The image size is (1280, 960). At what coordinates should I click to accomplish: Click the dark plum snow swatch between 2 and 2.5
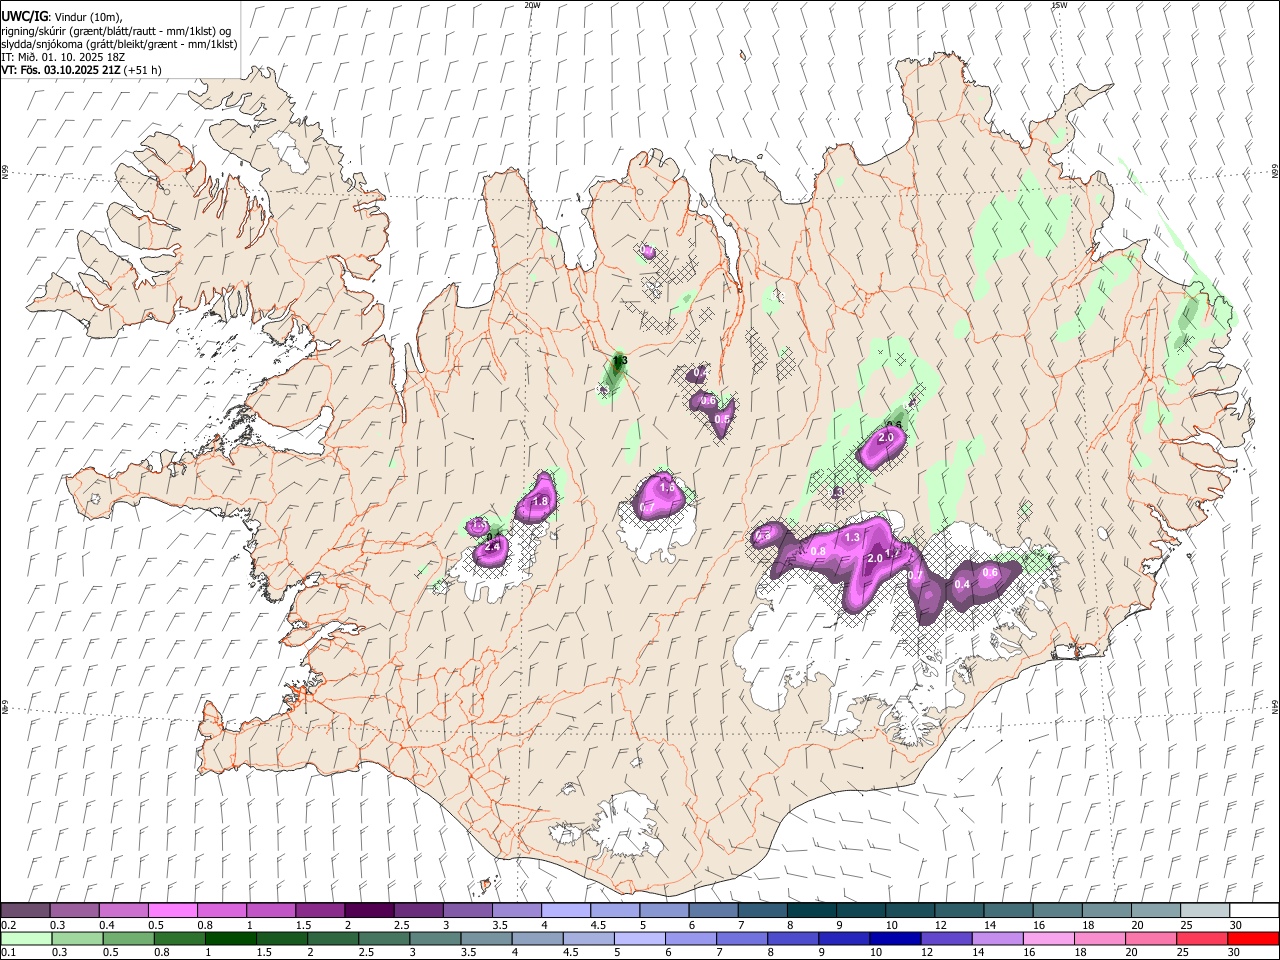(368, 911)
